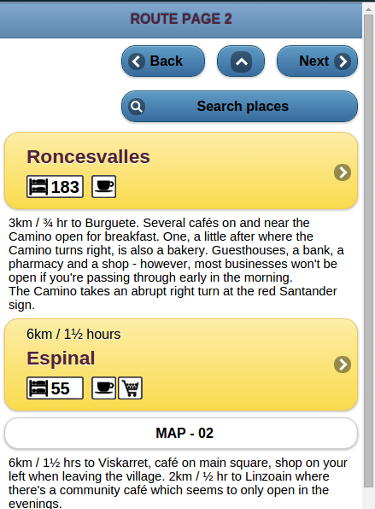Expand Roncesvalles using its chevron arrow
Image resolution: width=375 pixels, height=509 pixels.
342,172
